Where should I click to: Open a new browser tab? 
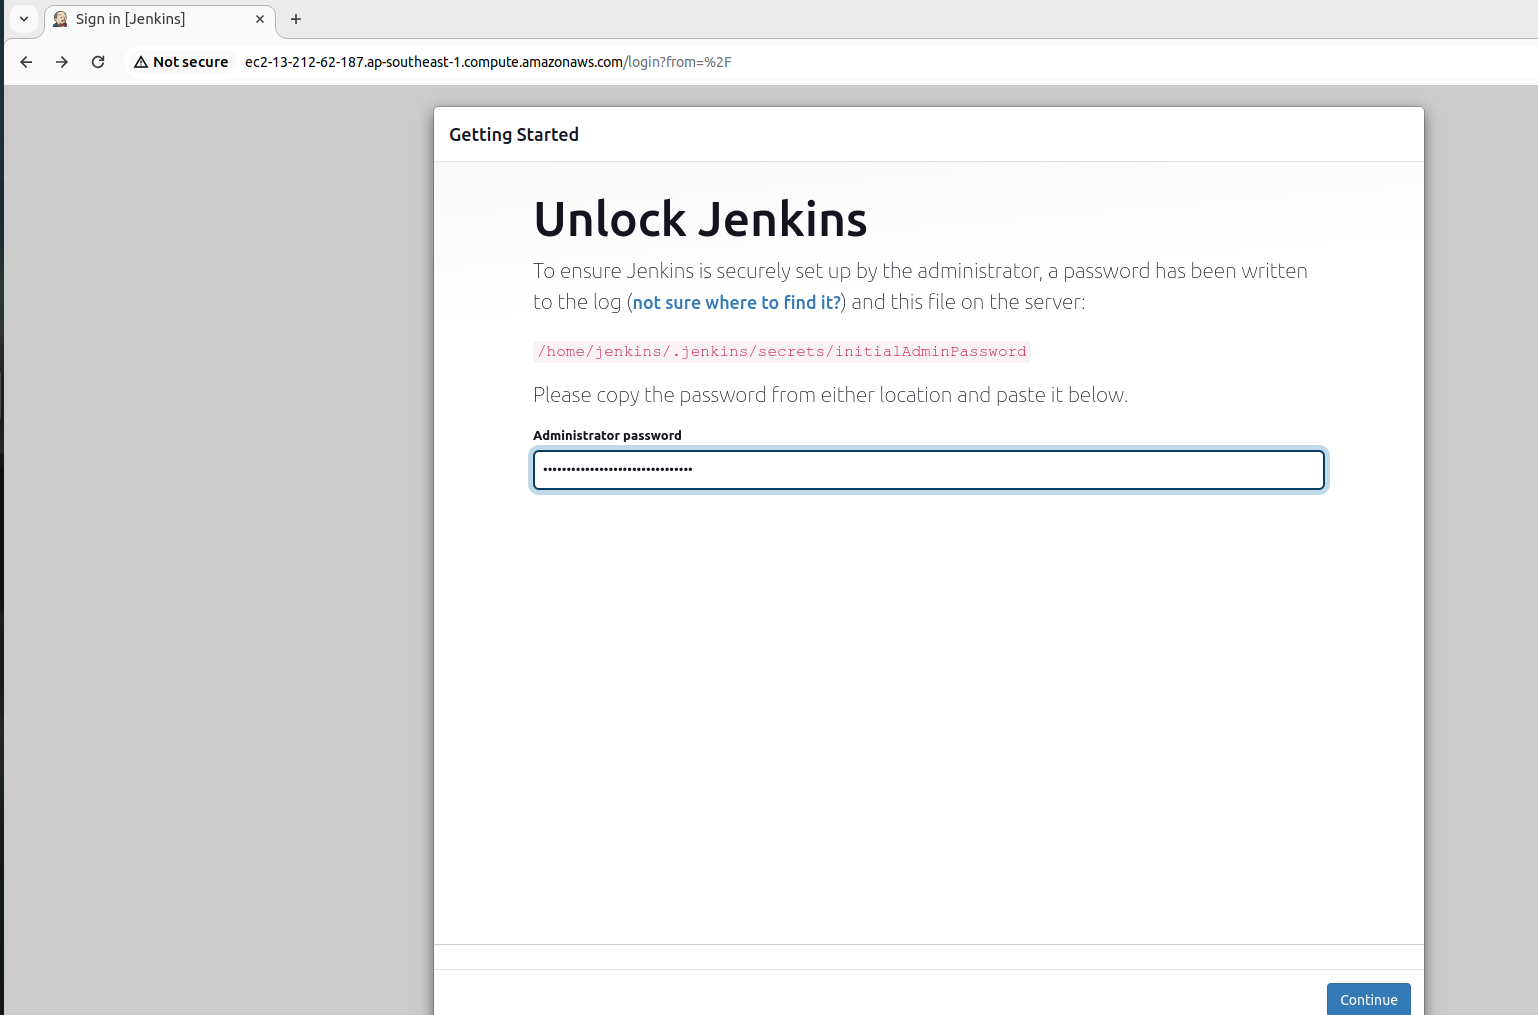pyautogui.click(x=296, y=19)
